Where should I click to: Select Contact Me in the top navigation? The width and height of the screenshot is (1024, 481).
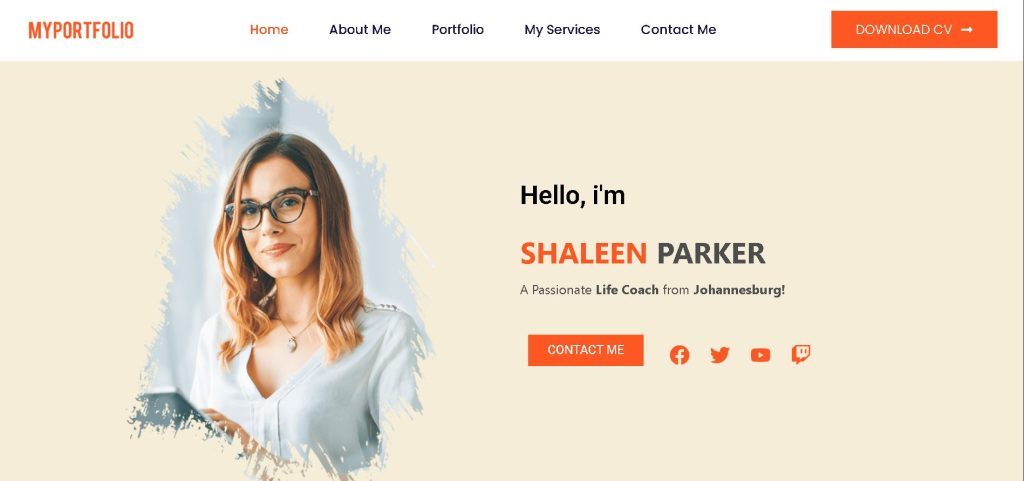point(679,29)
